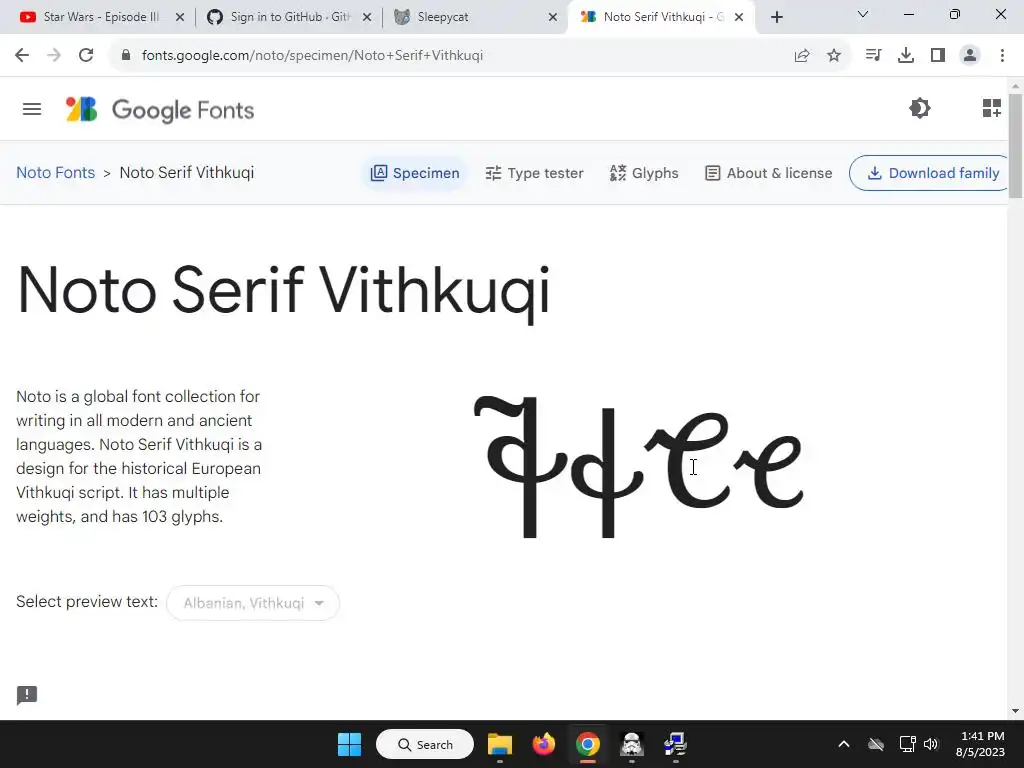Reload the page with the refresh icon

(86, 55)
